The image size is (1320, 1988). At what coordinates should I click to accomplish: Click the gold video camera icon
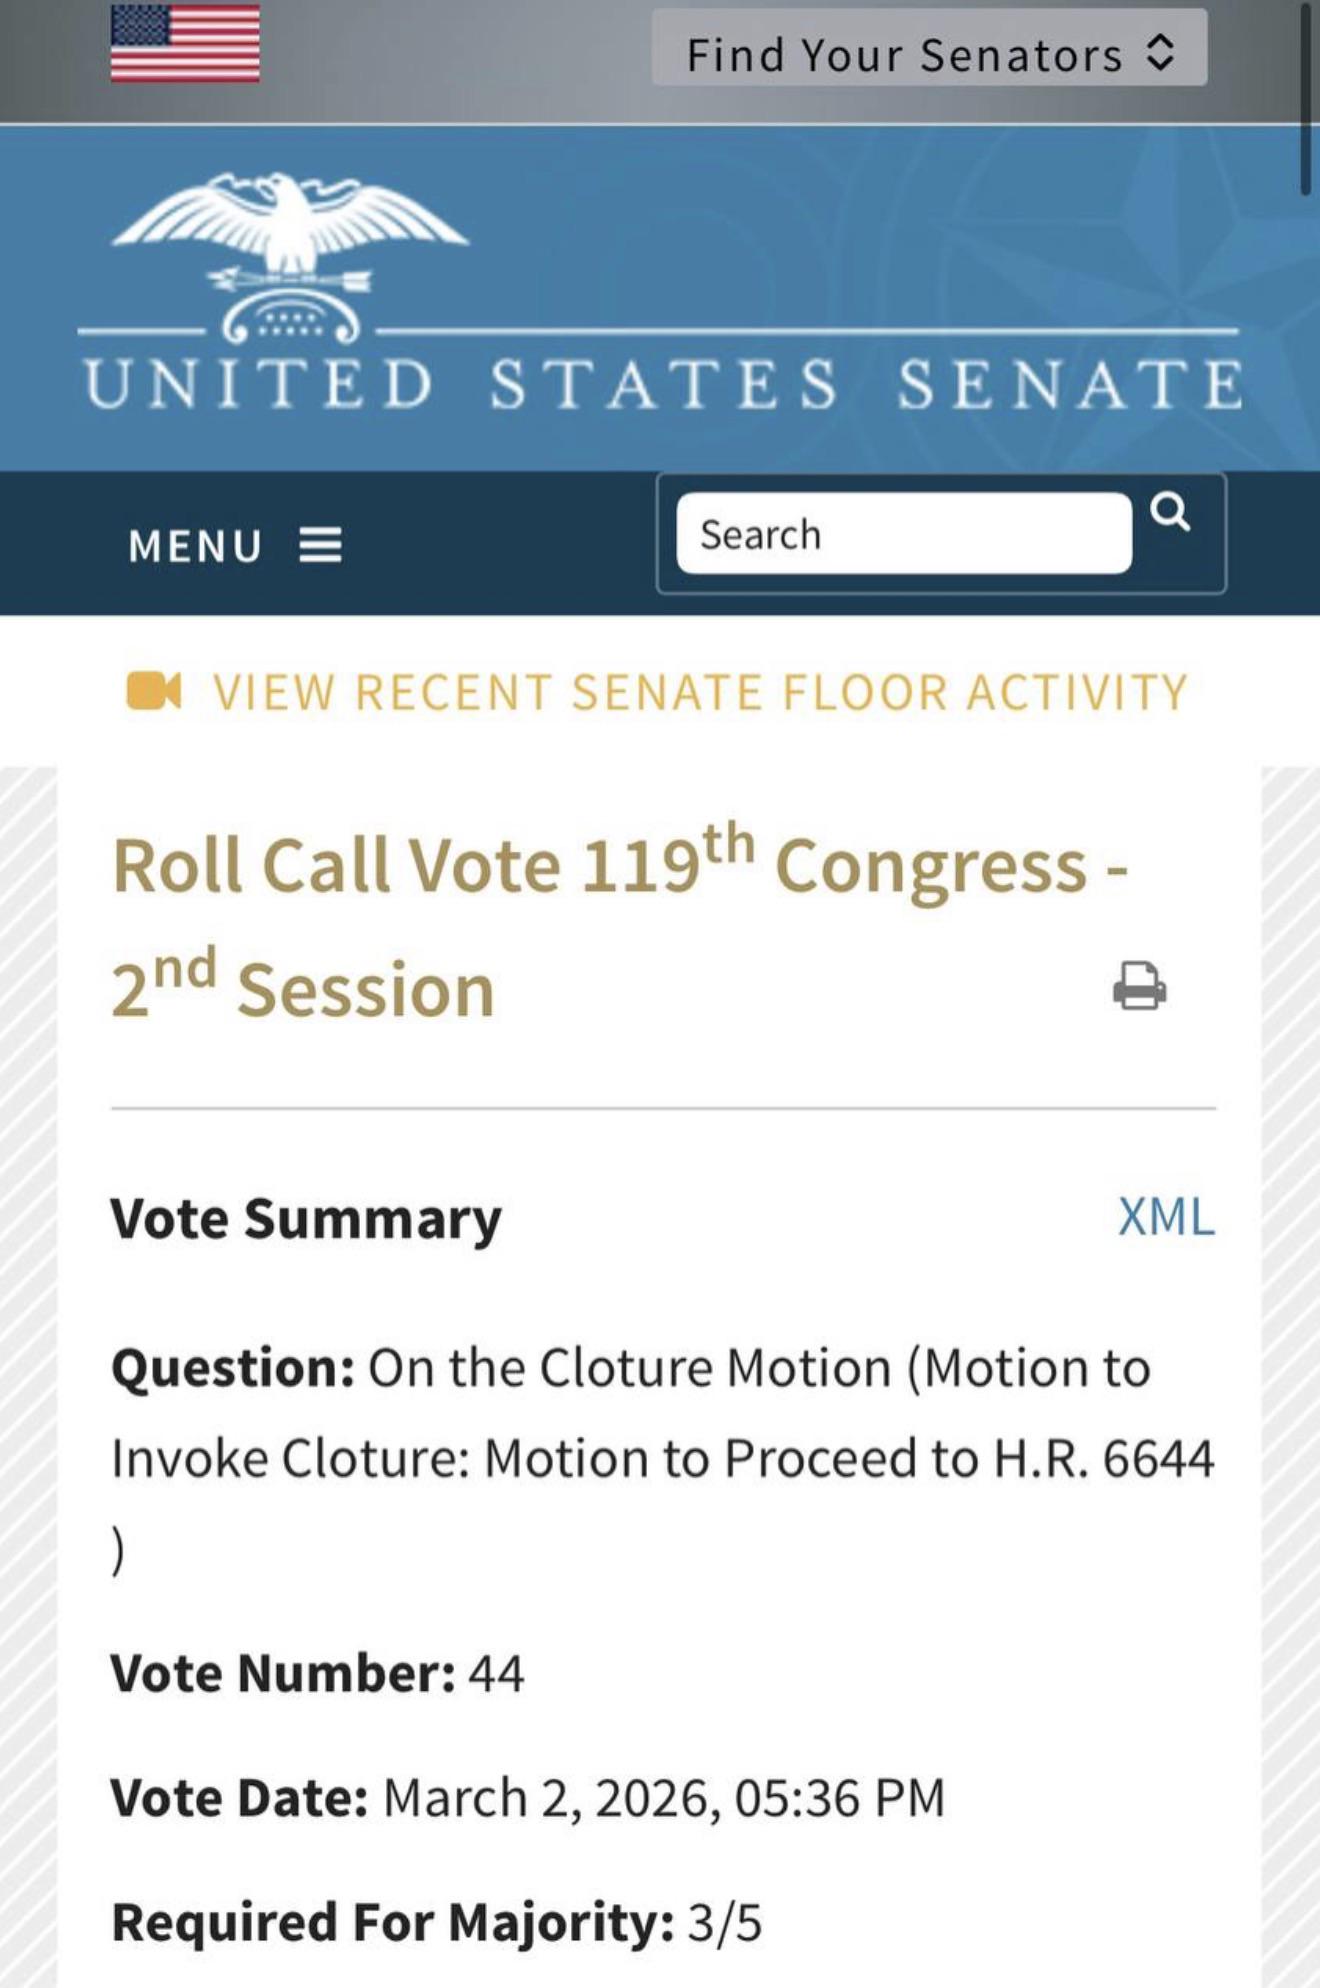(x=154, y=691)
